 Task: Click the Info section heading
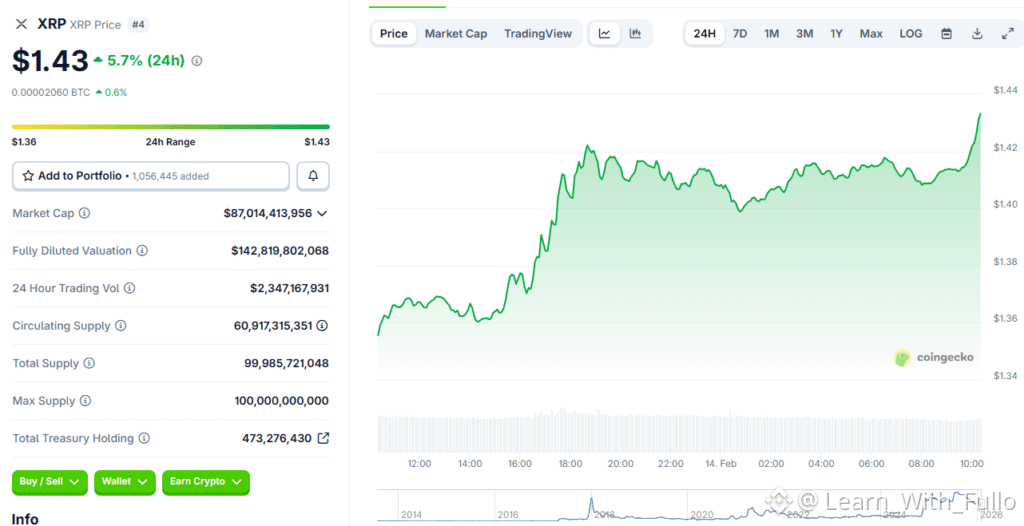(25, 519)
